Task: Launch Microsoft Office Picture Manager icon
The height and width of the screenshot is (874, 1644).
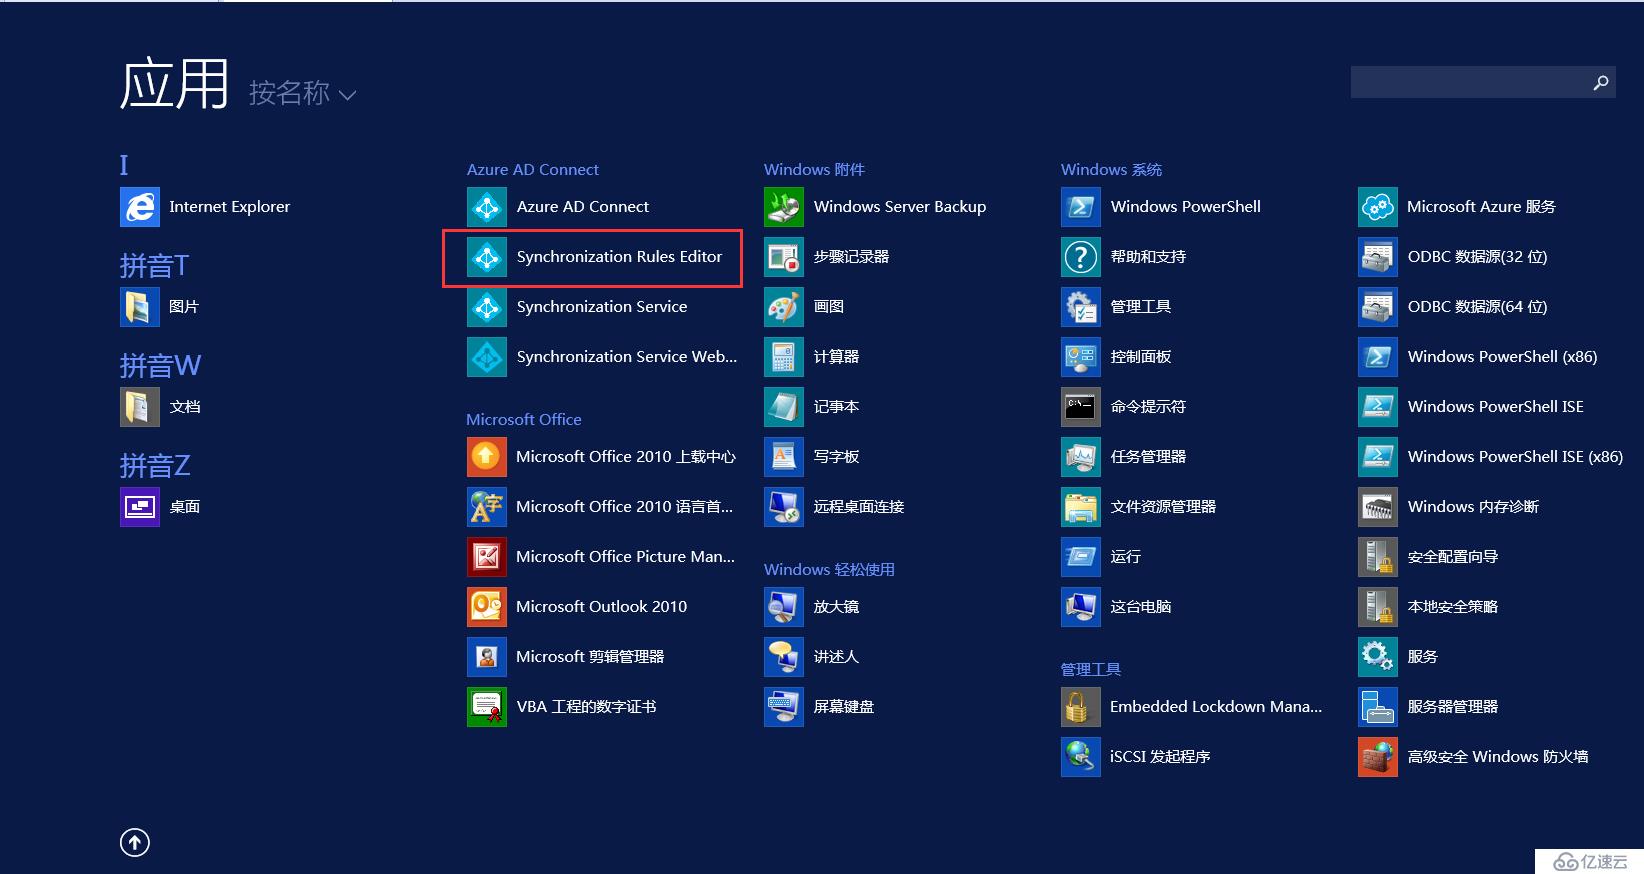Action: 487,557
